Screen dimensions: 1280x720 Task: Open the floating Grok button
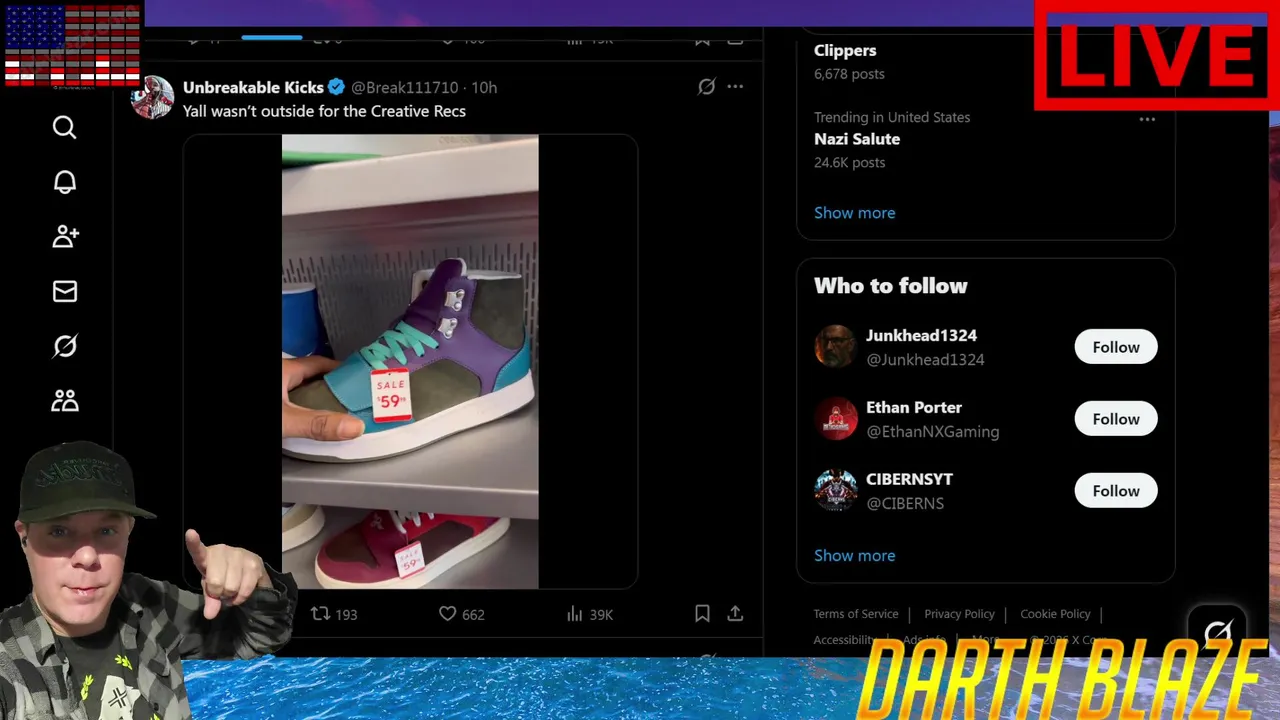1217,631
